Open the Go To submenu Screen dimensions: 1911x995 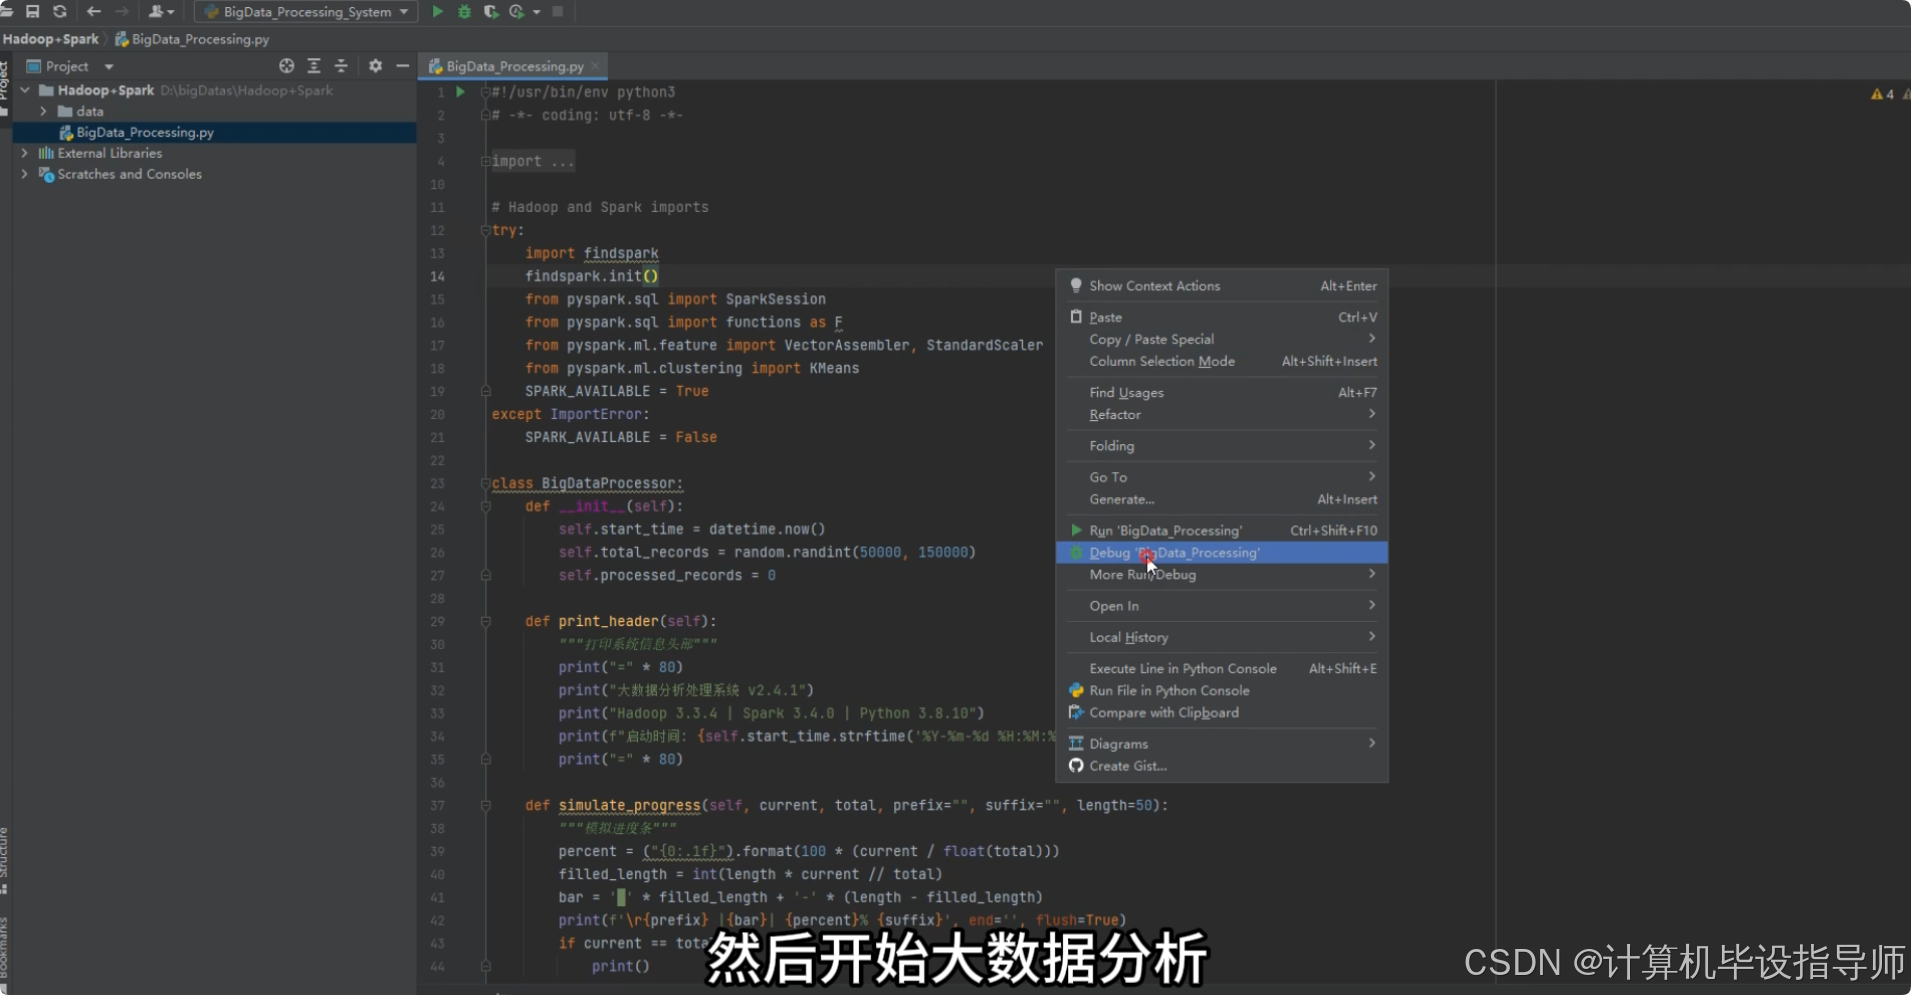pyautogui.click(x=1222, y=477)
